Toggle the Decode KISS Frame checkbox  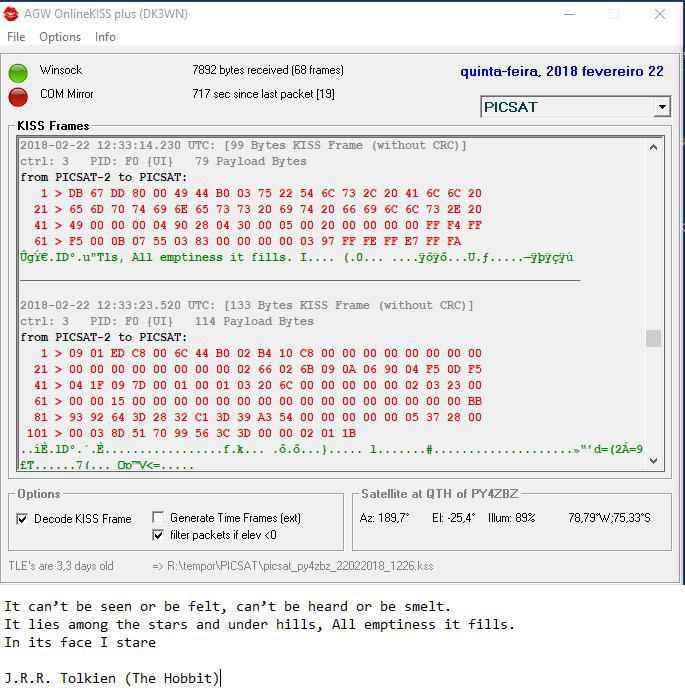click(x=22, y=519)
